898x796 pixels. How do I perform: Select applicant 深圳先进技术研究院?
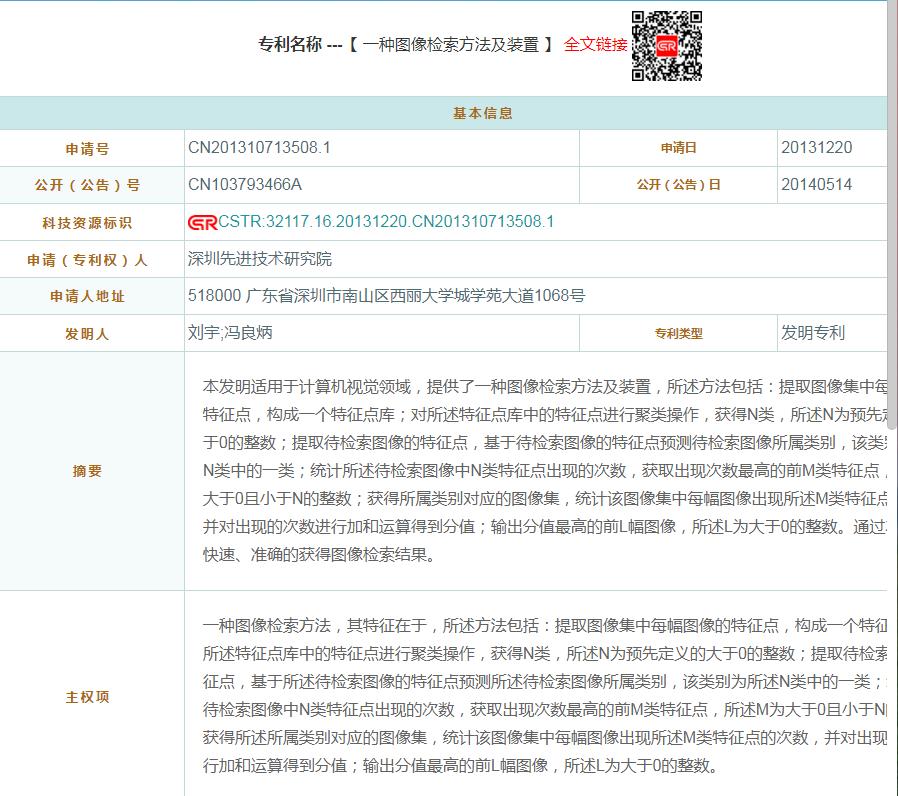point(260,259)
